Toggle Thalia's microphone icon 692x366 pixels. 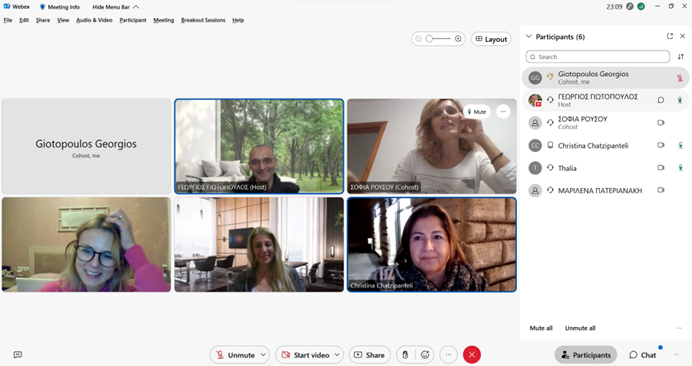click(x=680, y=168)
